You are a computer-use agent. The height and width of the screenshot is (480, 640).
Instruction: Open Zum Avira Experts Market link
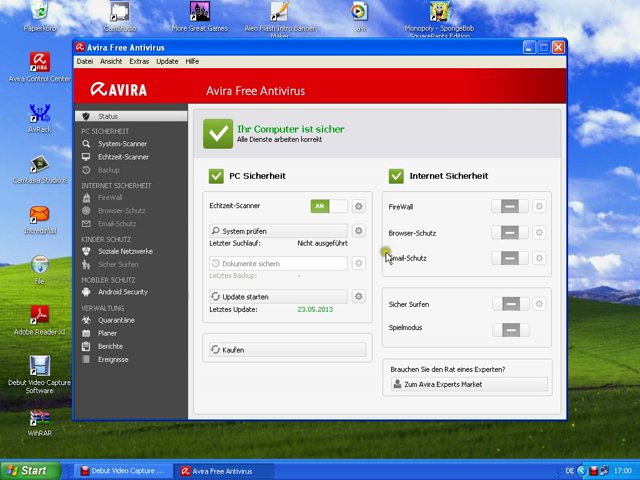point(469,384)
